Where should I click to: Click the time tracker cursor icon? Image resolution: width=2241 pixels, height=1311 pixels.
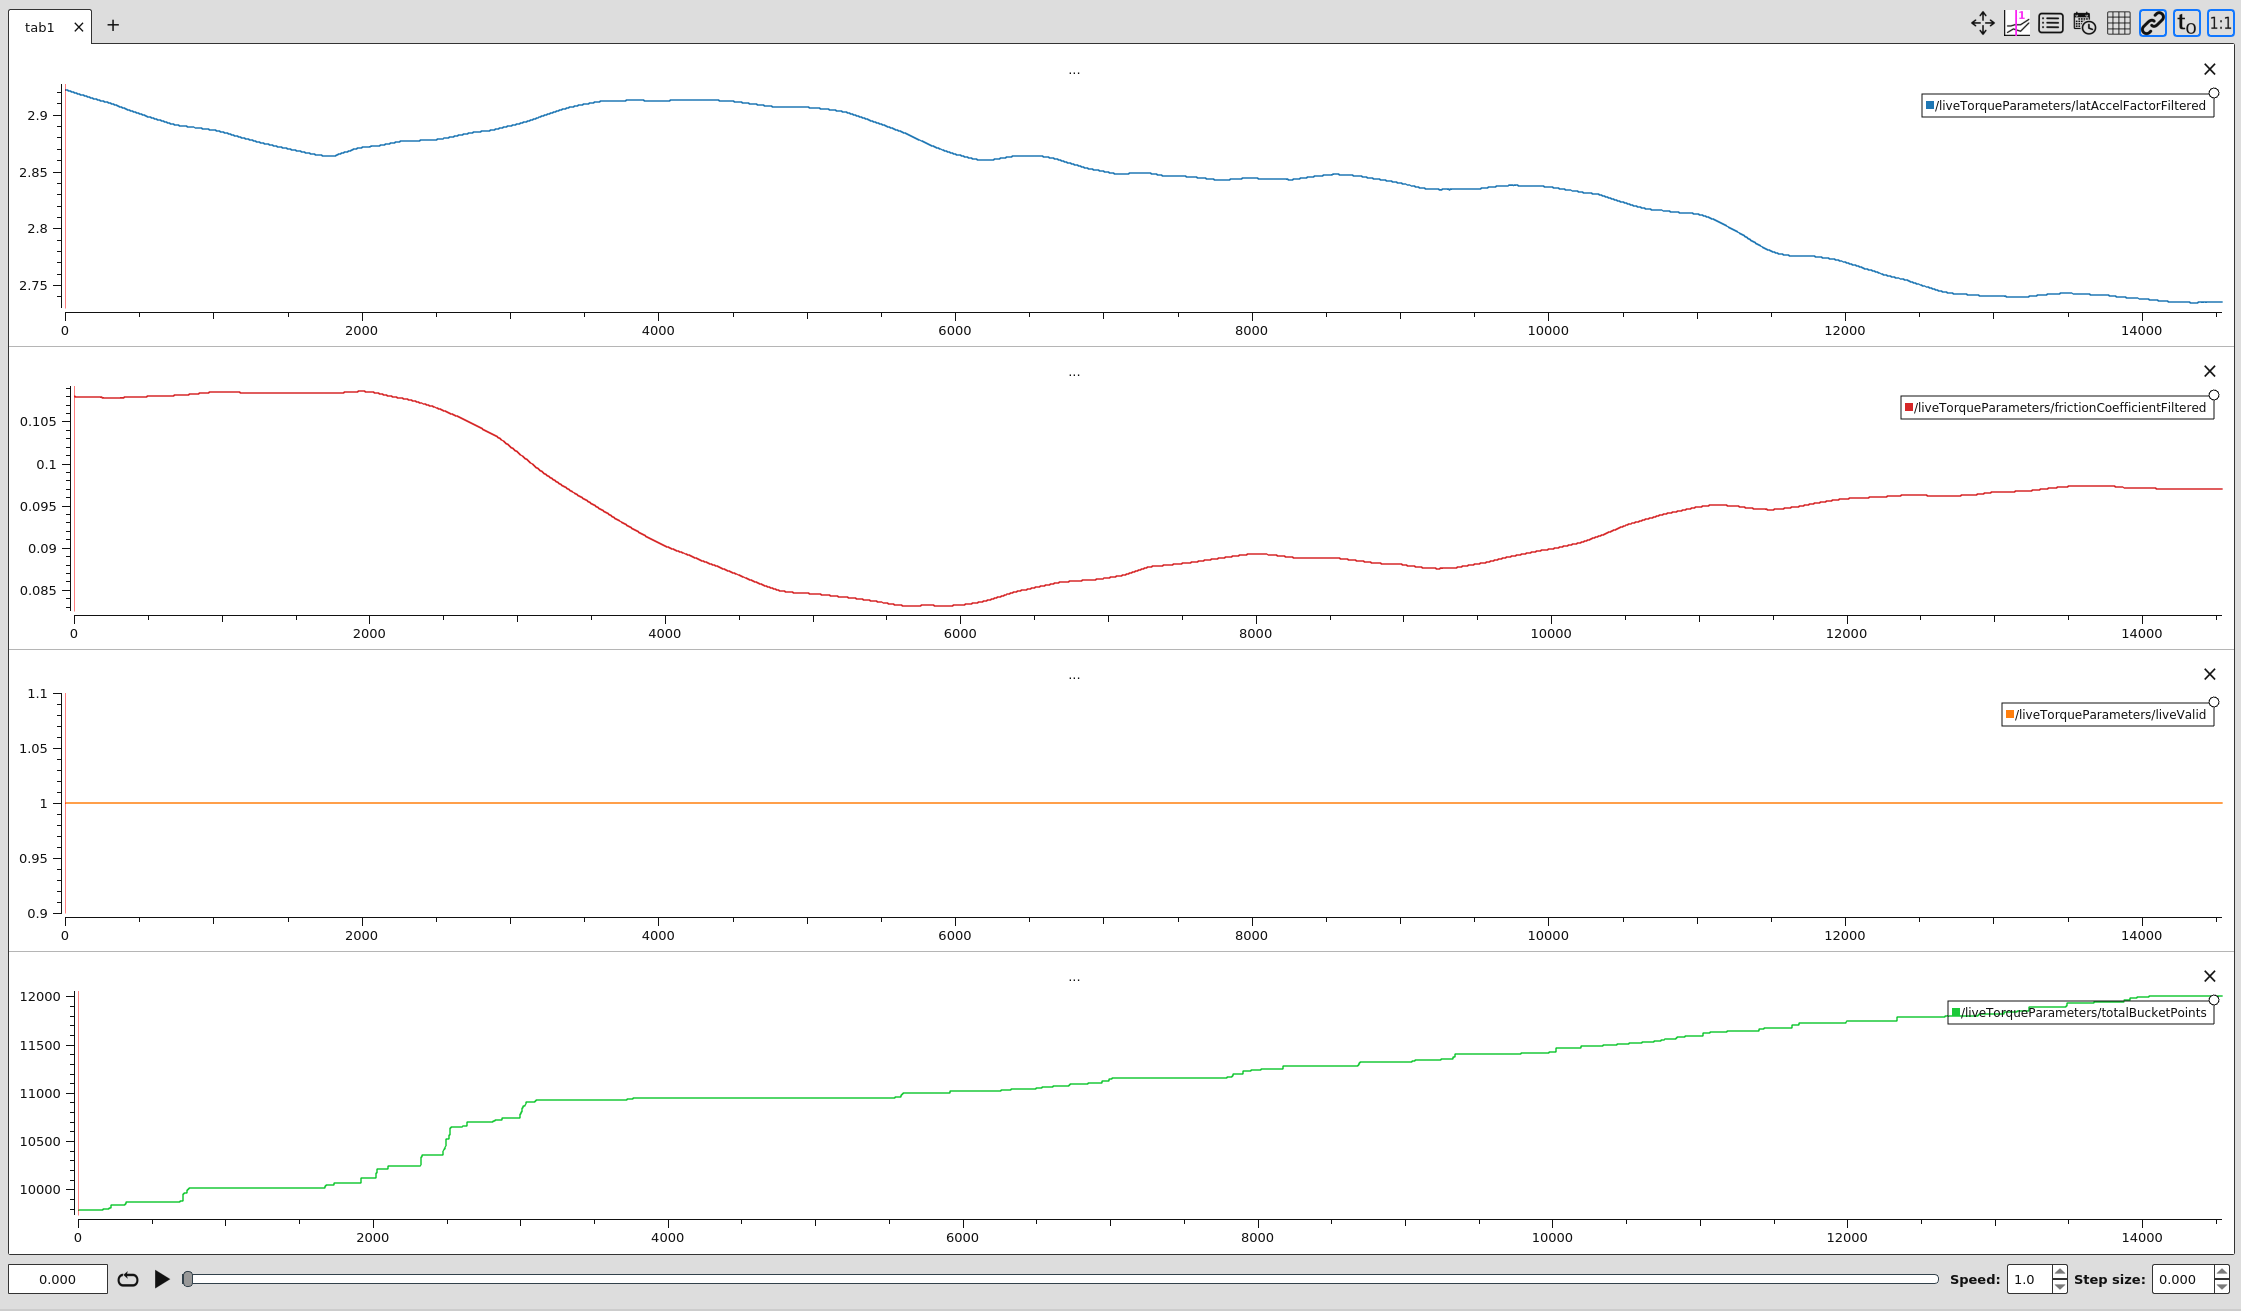pyautogui.click(x=2016, y=23)
